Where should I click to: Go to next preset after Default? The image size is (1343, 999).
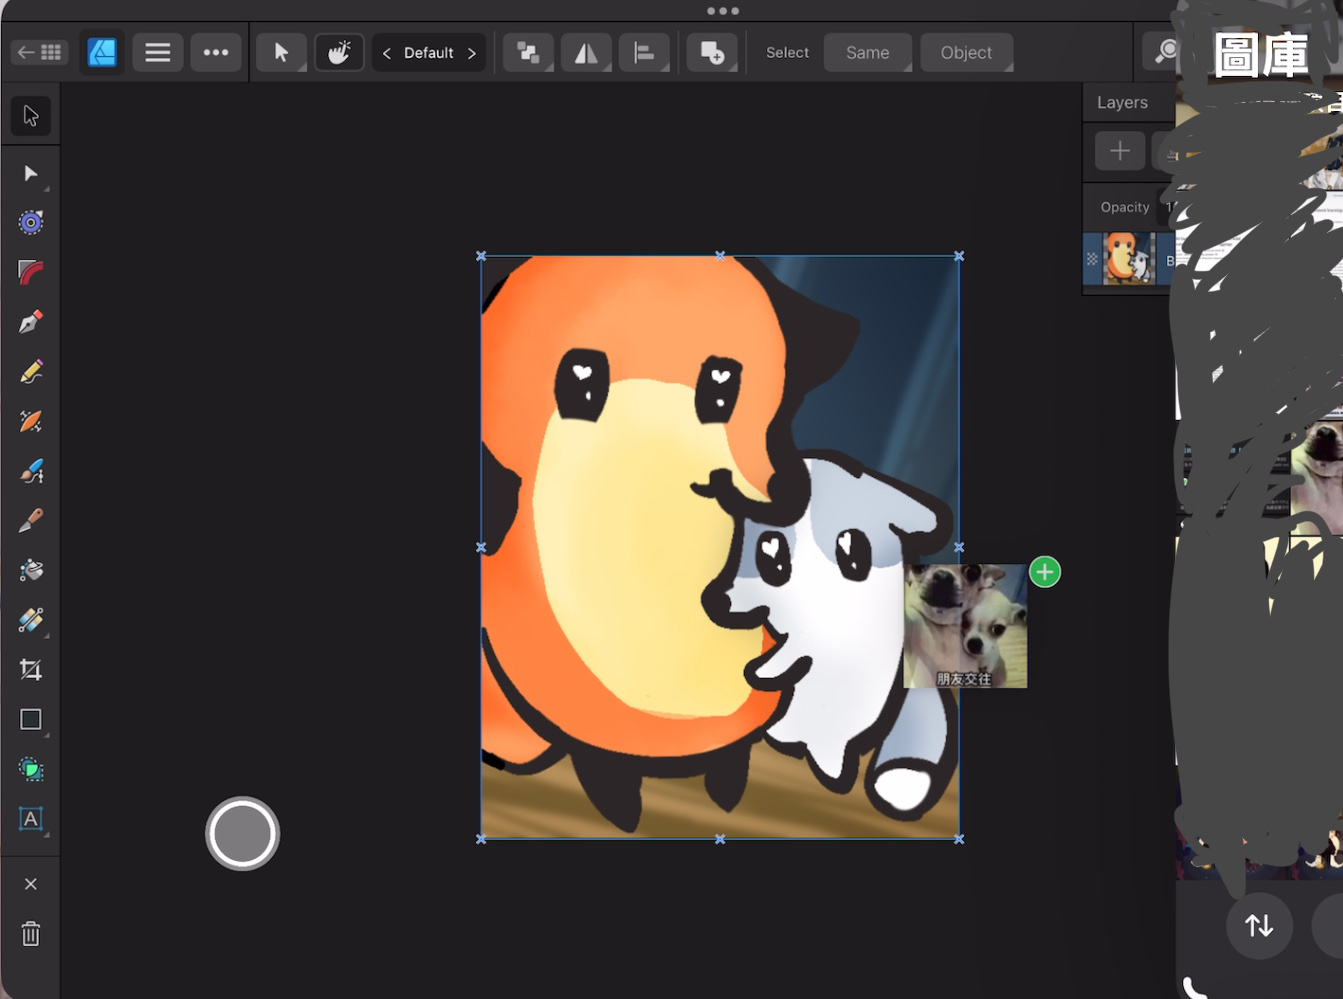(x=472, y=53)
